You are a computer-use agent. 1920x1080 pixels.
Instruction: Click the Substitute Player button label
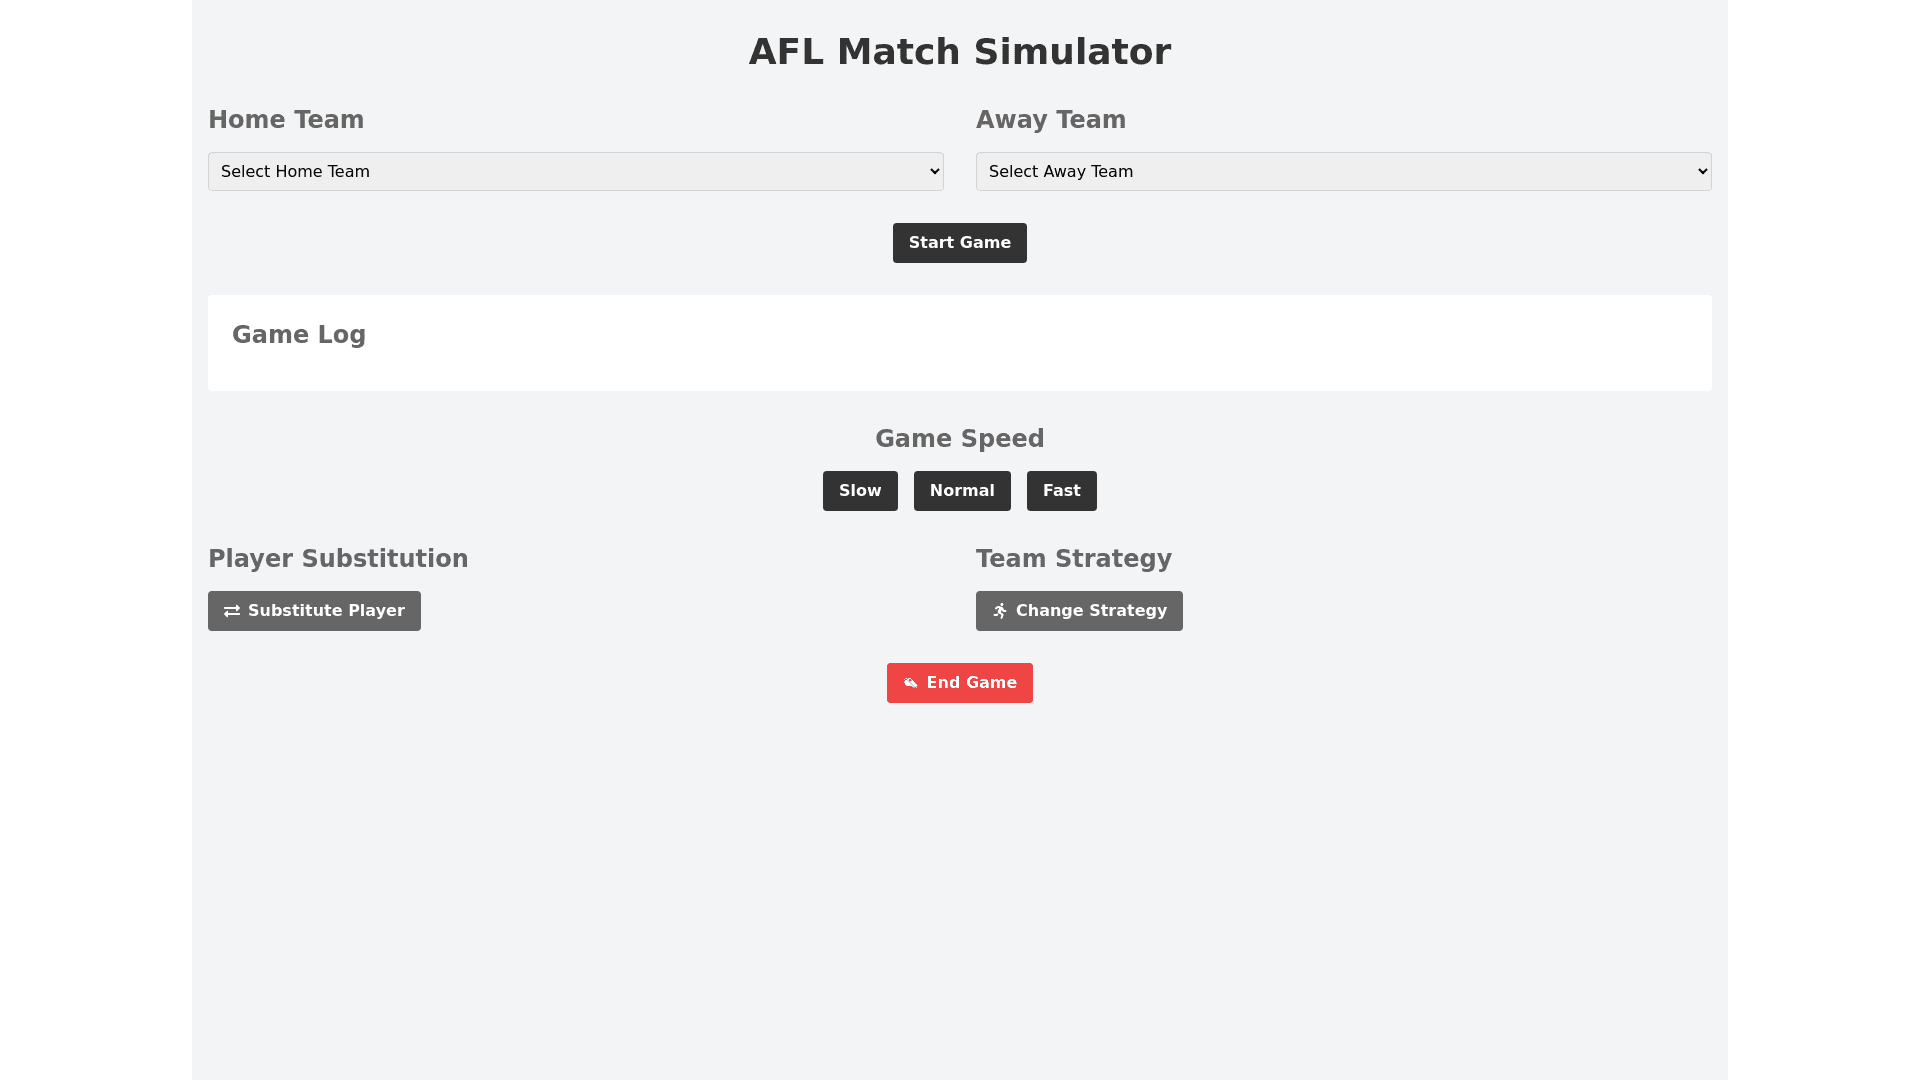coord(326,611)
